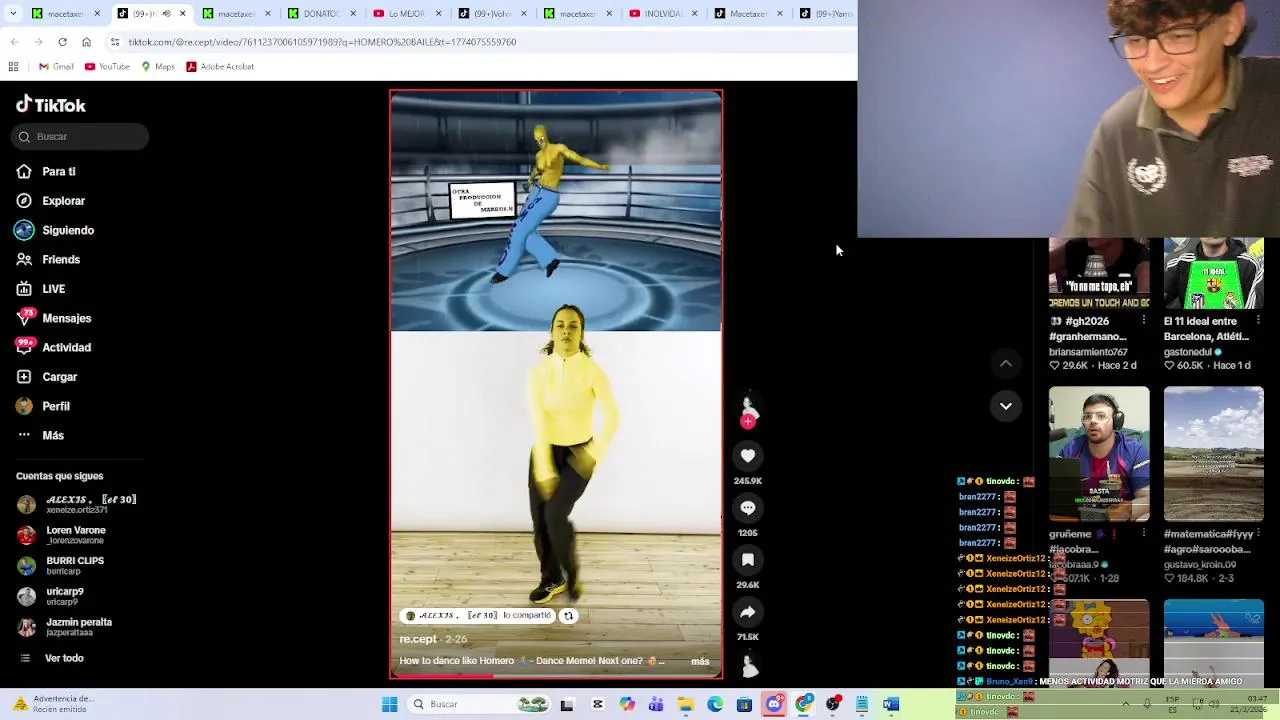Click the browser Home icon
This screenshot has height=720, width=1280.
click(86, 42)
